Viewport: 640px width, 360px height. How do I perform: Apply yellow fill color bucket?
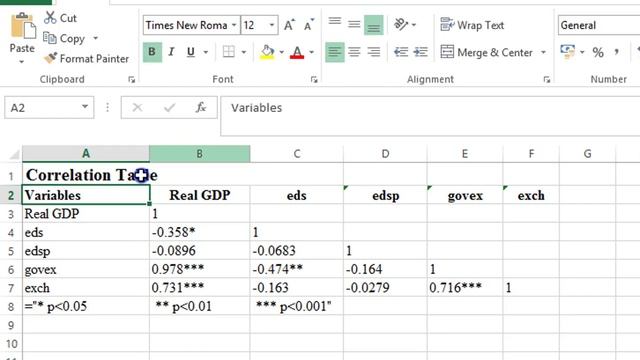(x=267, y=52)
